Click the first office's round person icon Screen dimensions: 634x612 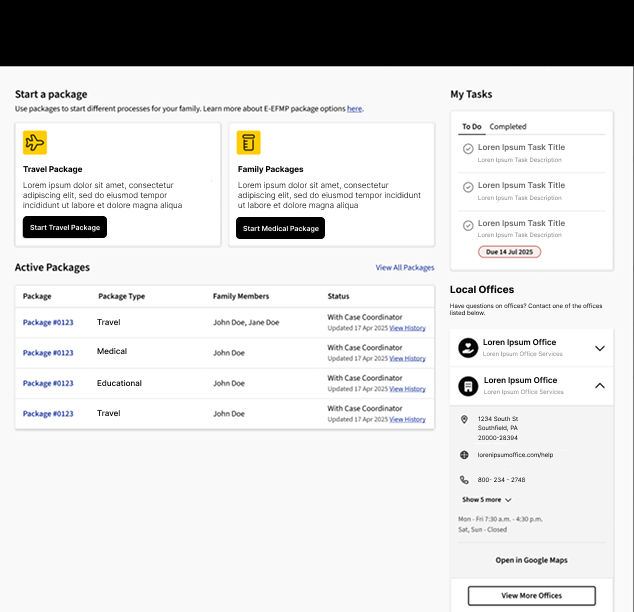coord(467,348)
